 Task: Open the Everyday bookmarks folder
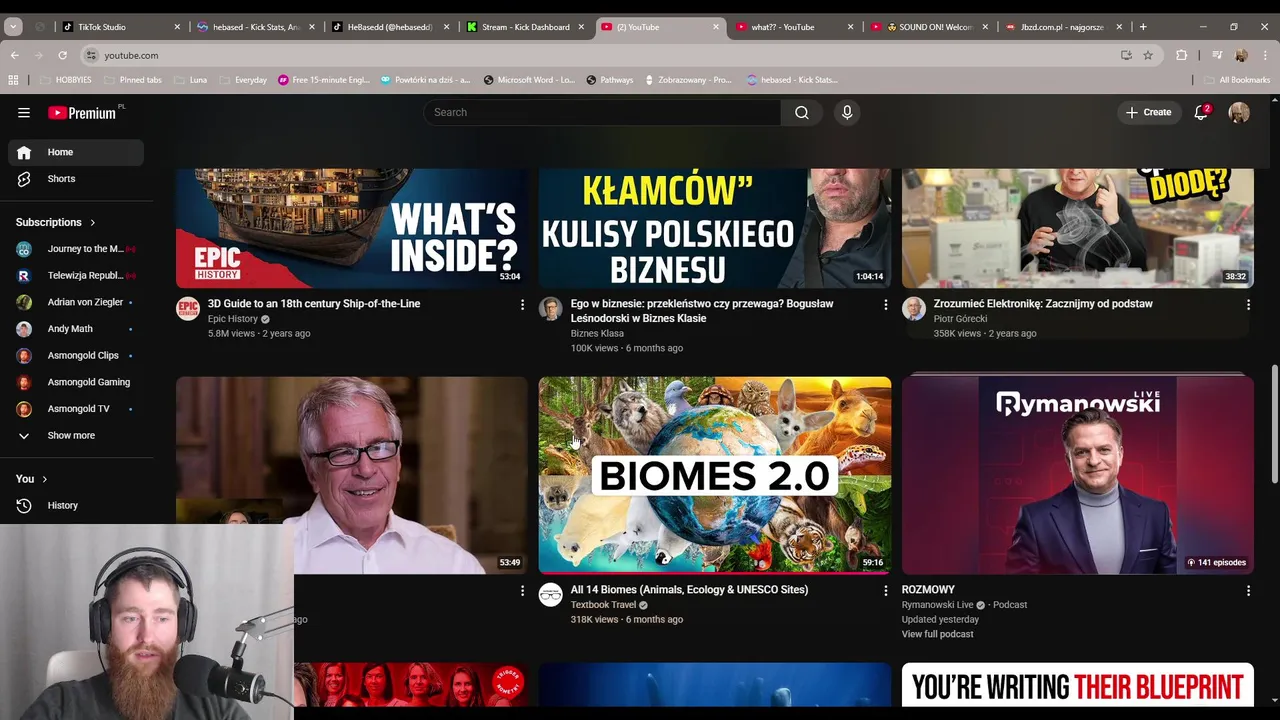[243, 80]
